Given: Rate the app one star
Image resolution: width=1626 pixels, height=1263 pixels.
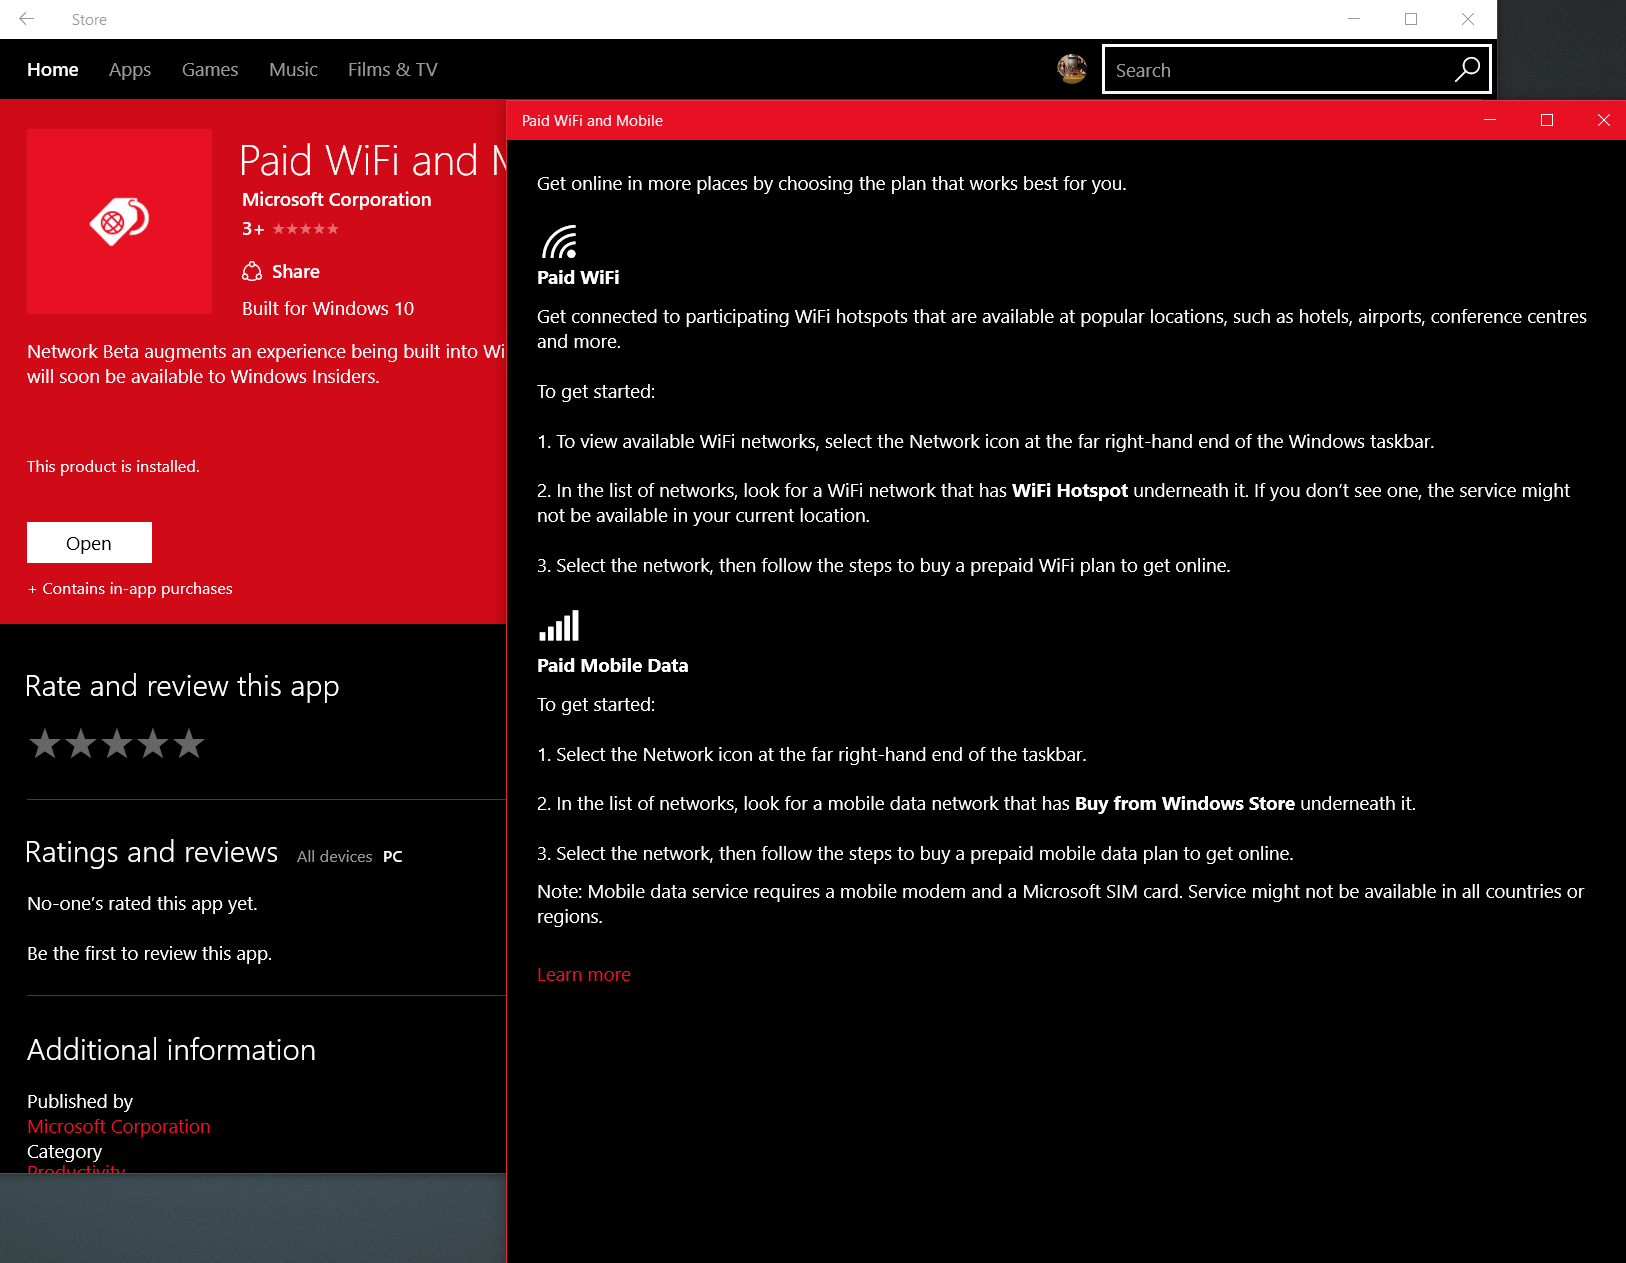Looking at the screenshot, I should point(44,743).
